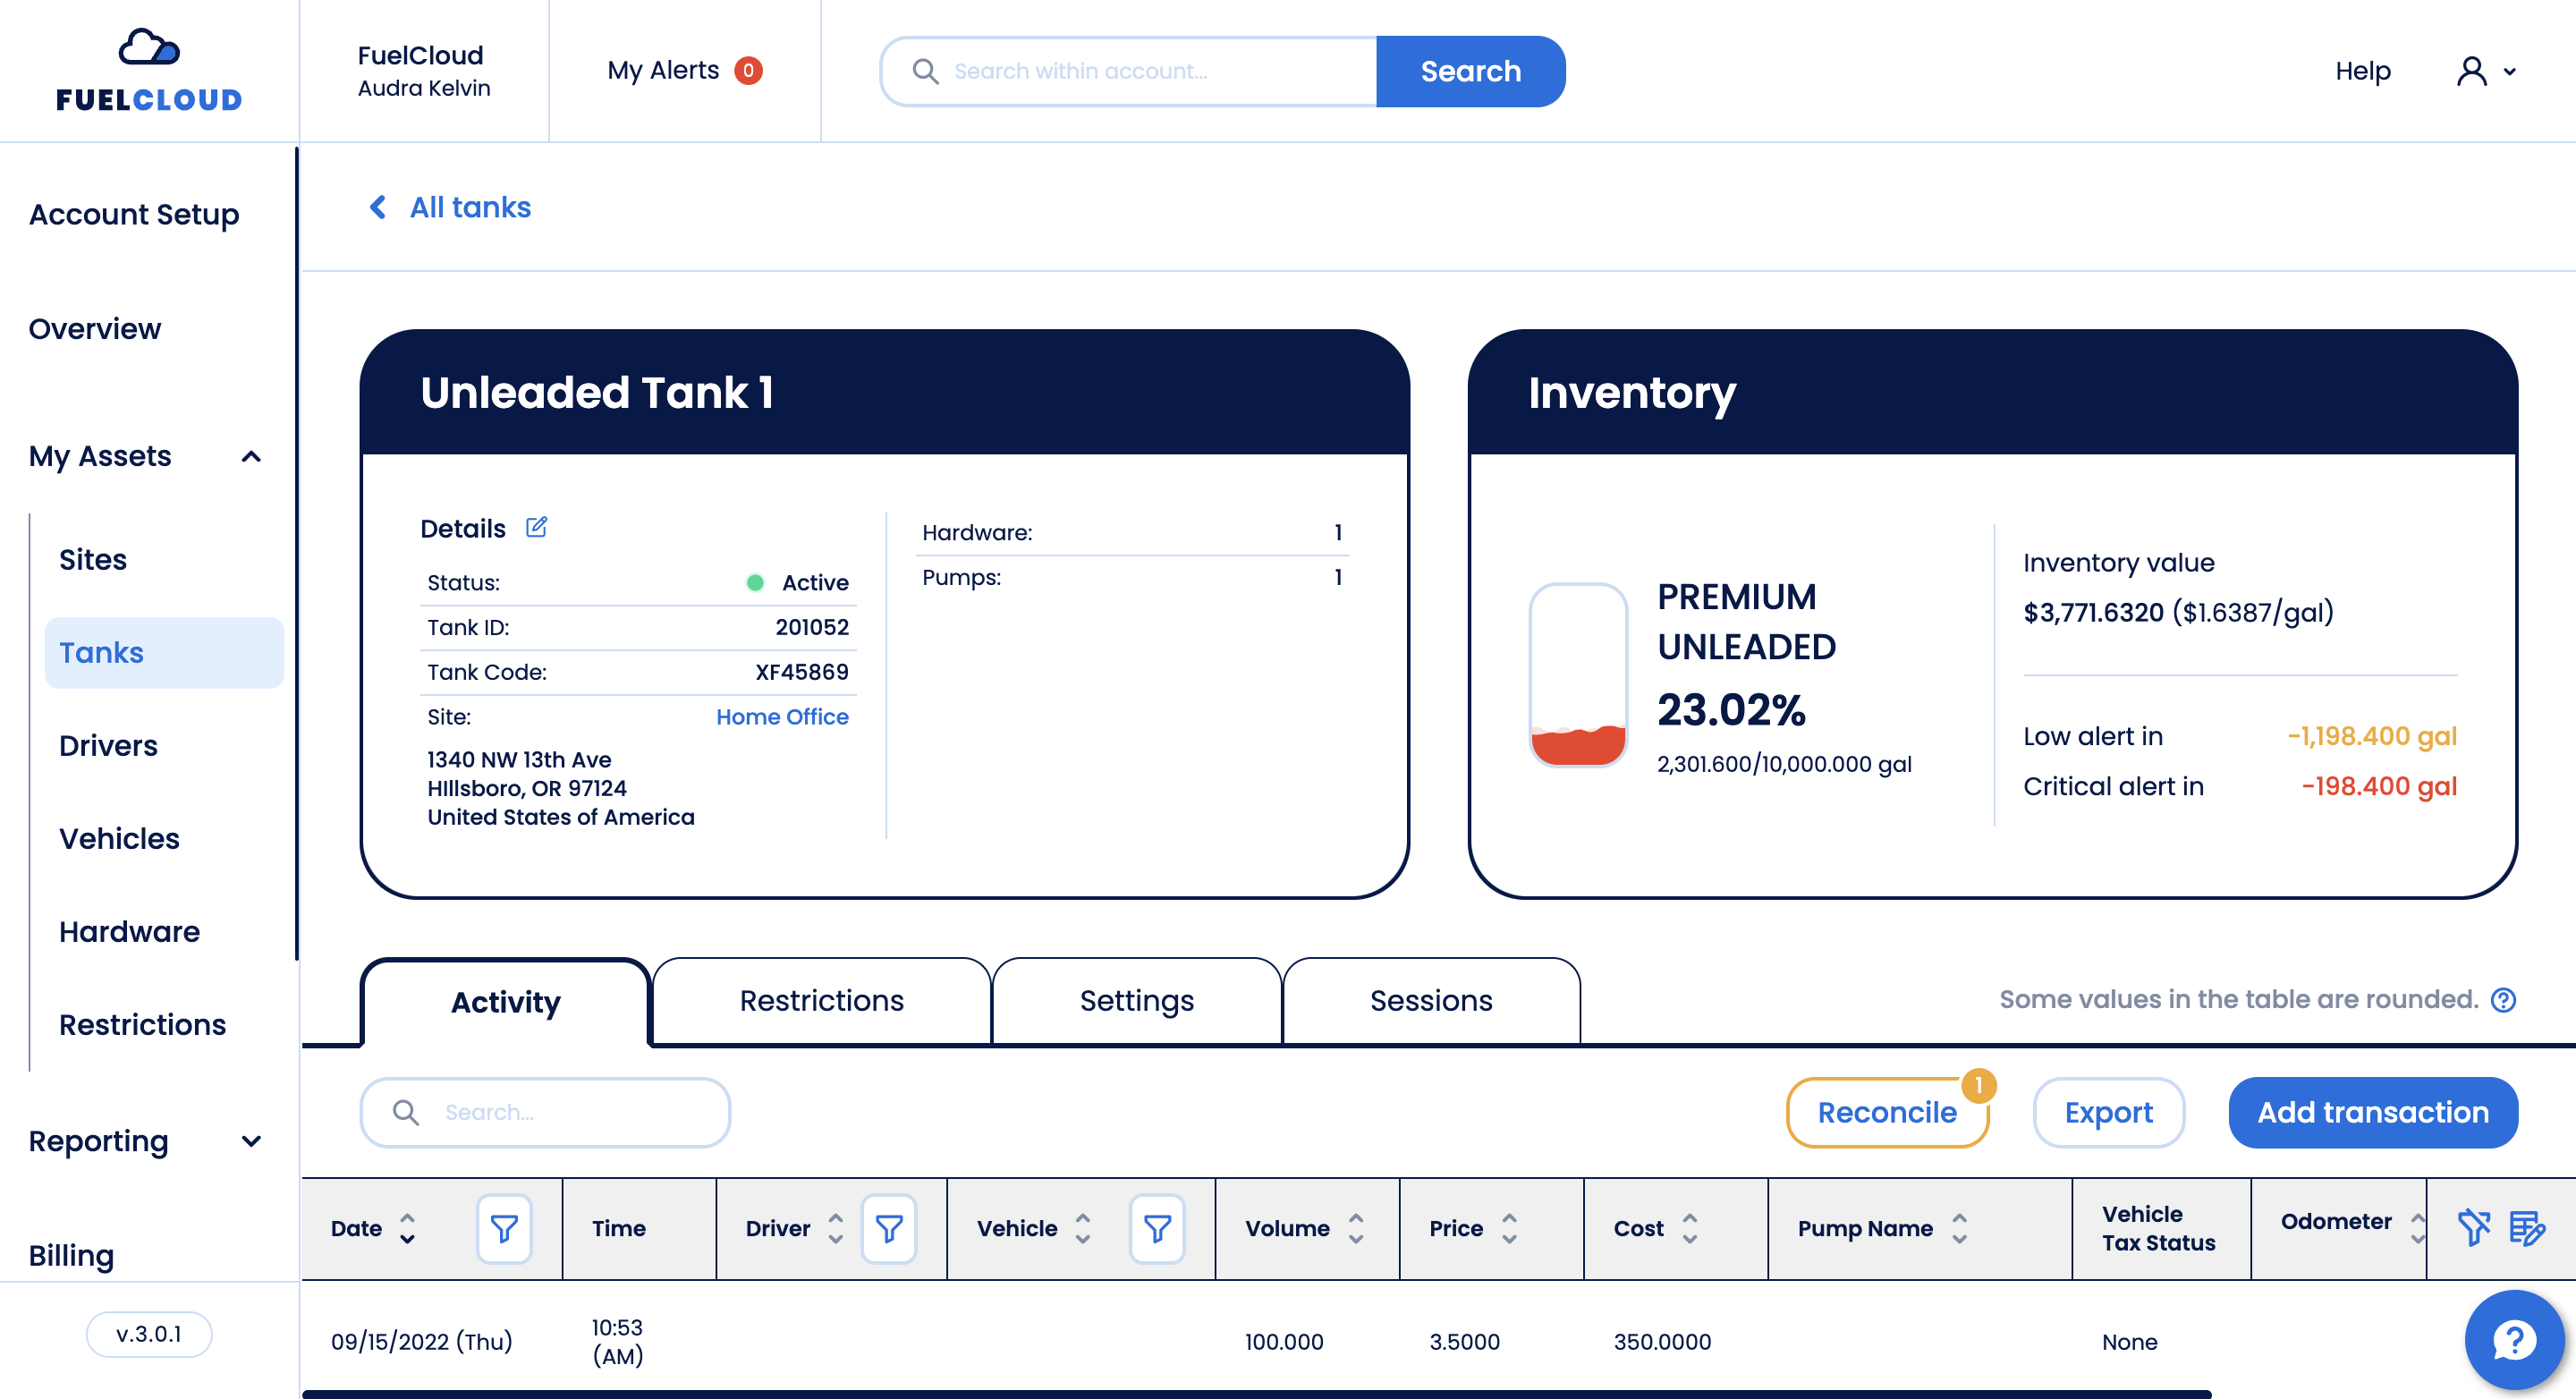Click the Add transaction button
Image resolution: width=2576 pixels, height=1399 pixels.
(2372, 1112)
